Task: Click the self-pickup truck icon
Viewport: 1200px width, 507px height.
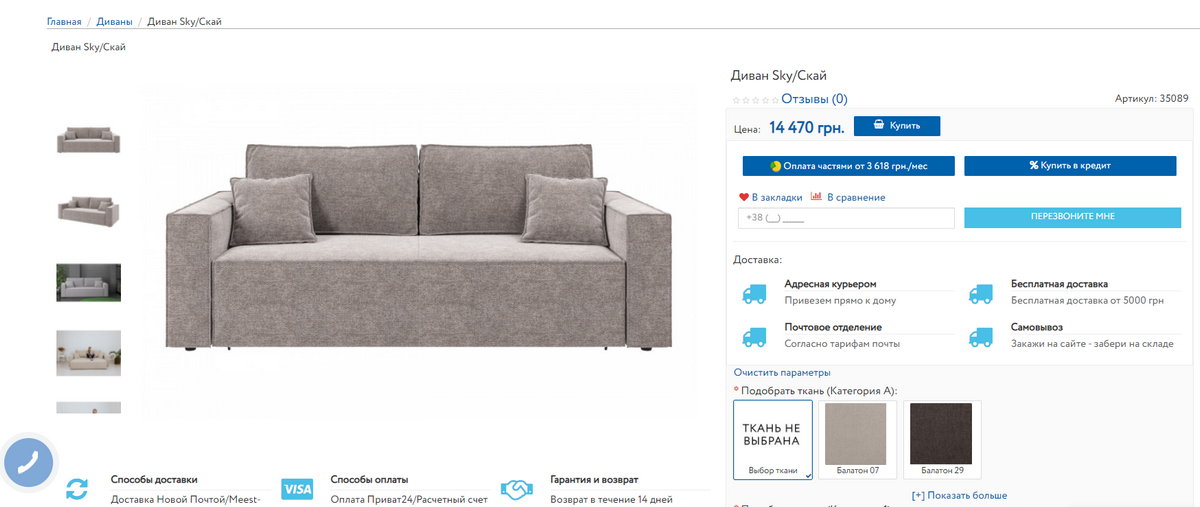Action: [981, 337]
